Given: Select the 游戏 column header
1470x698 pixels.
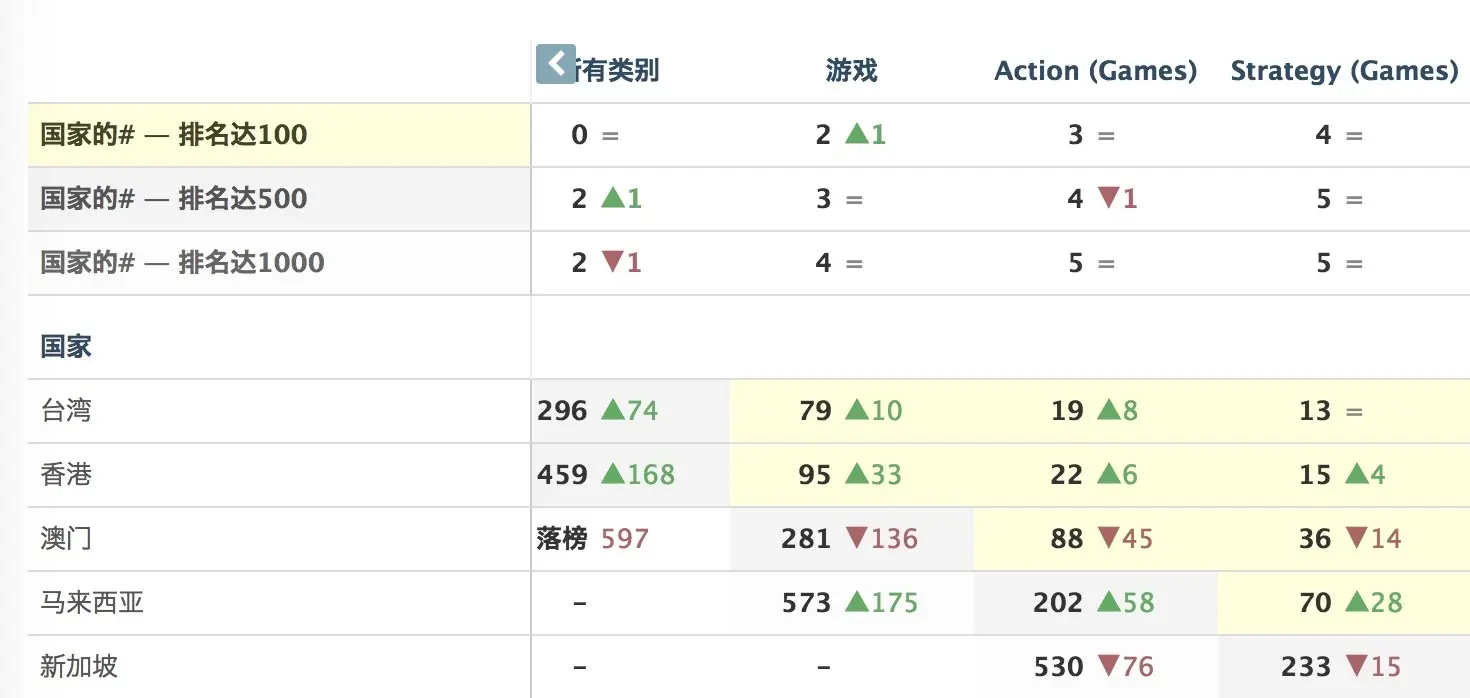Looking at the screenshot, I should tap(851, 71).
